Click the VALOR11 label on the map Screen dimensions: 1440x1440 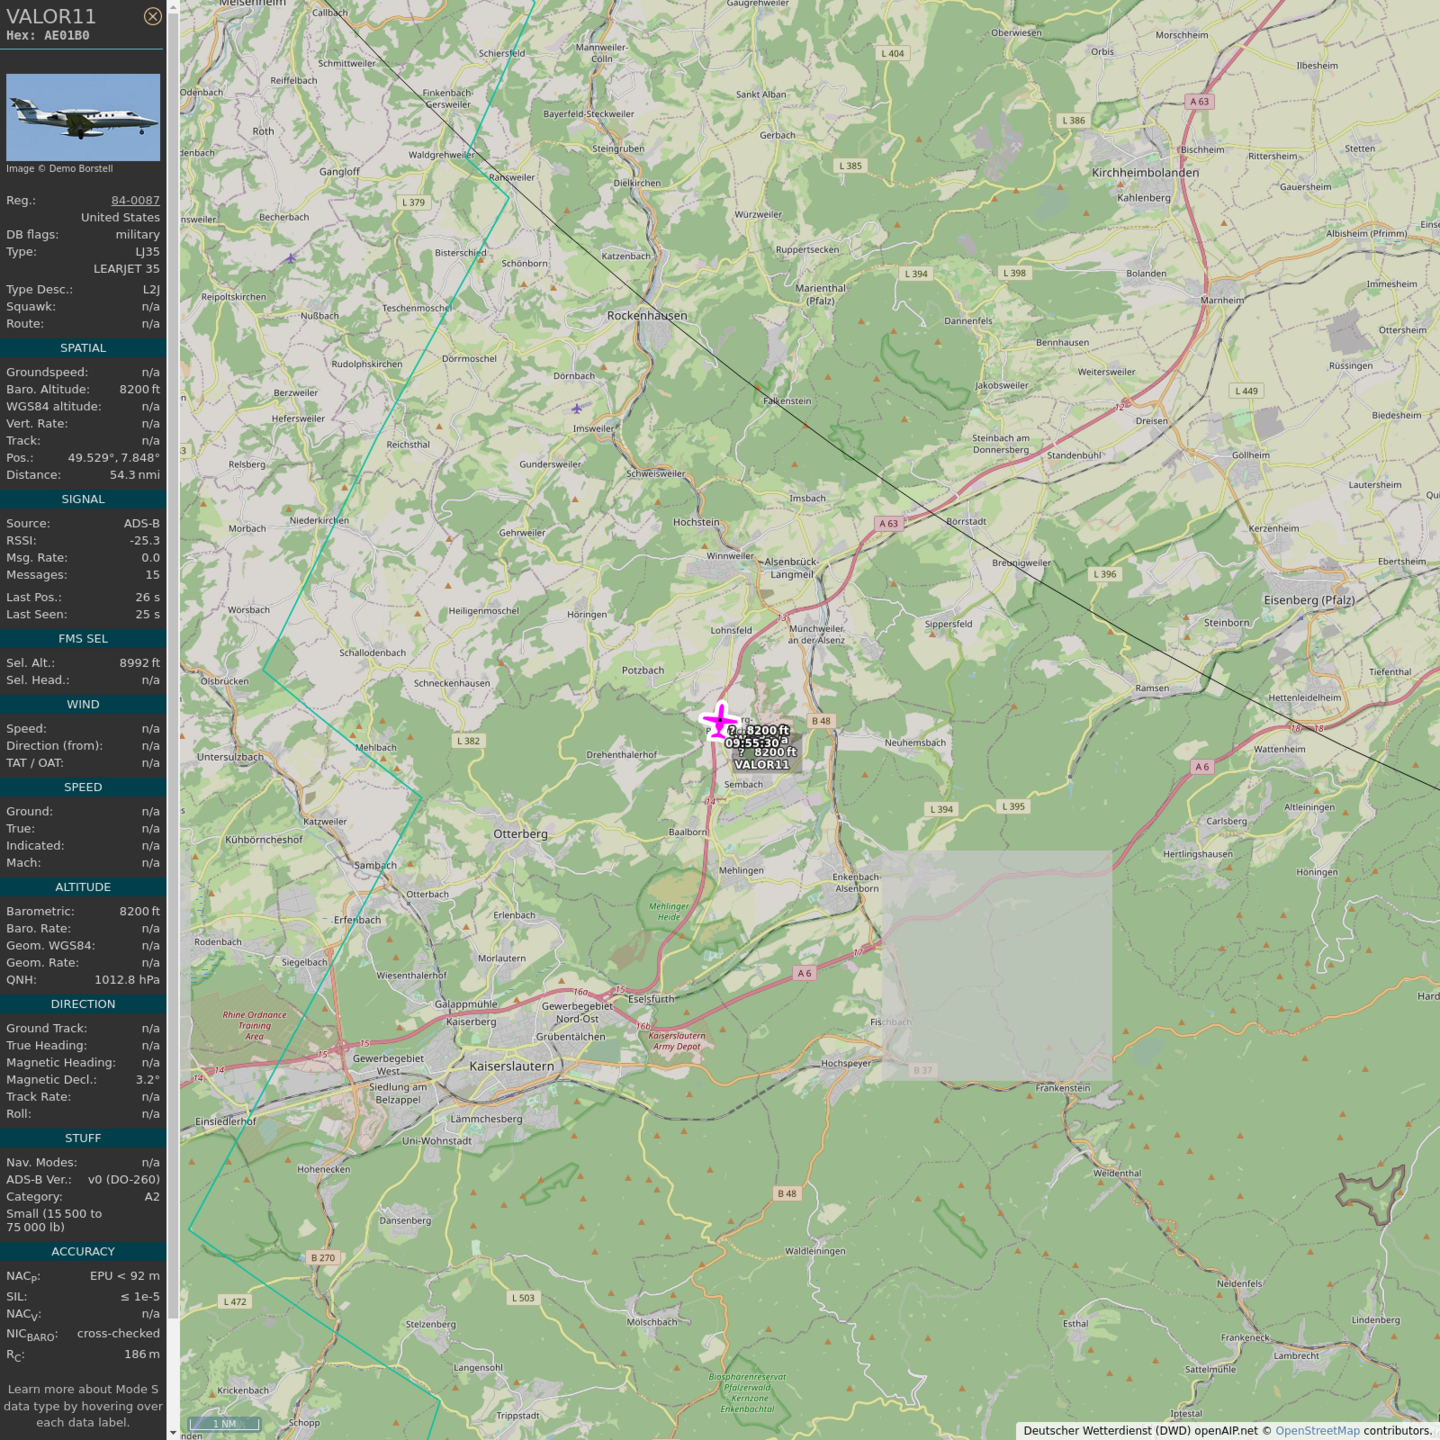(761, 765)
